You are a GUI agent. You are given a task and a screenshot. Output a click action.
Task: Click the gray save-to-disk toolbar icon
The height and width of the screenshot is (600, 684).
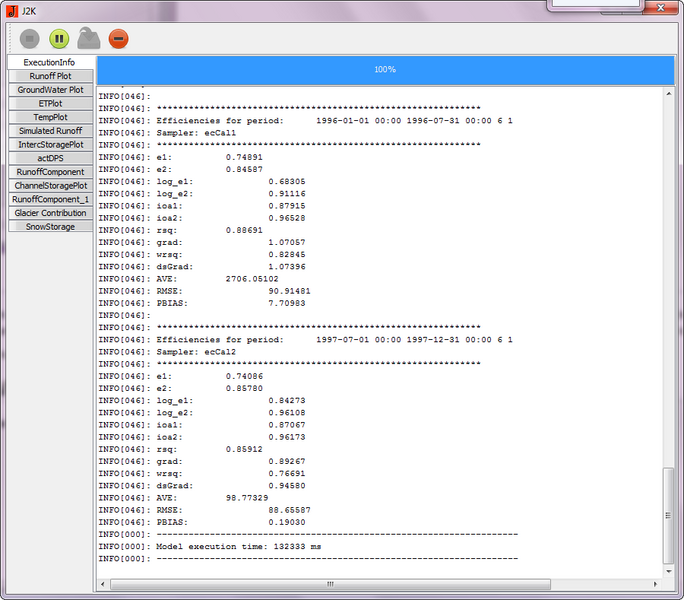tap(88, 39)
